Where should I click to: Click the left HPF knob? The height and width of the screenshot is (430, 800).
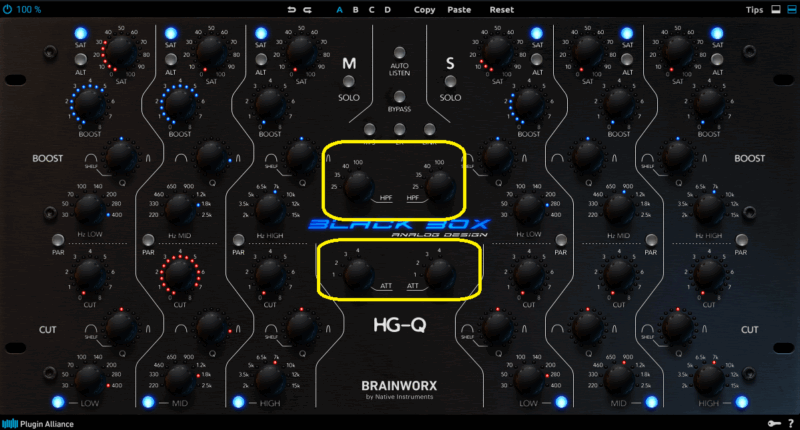point(358,187)
